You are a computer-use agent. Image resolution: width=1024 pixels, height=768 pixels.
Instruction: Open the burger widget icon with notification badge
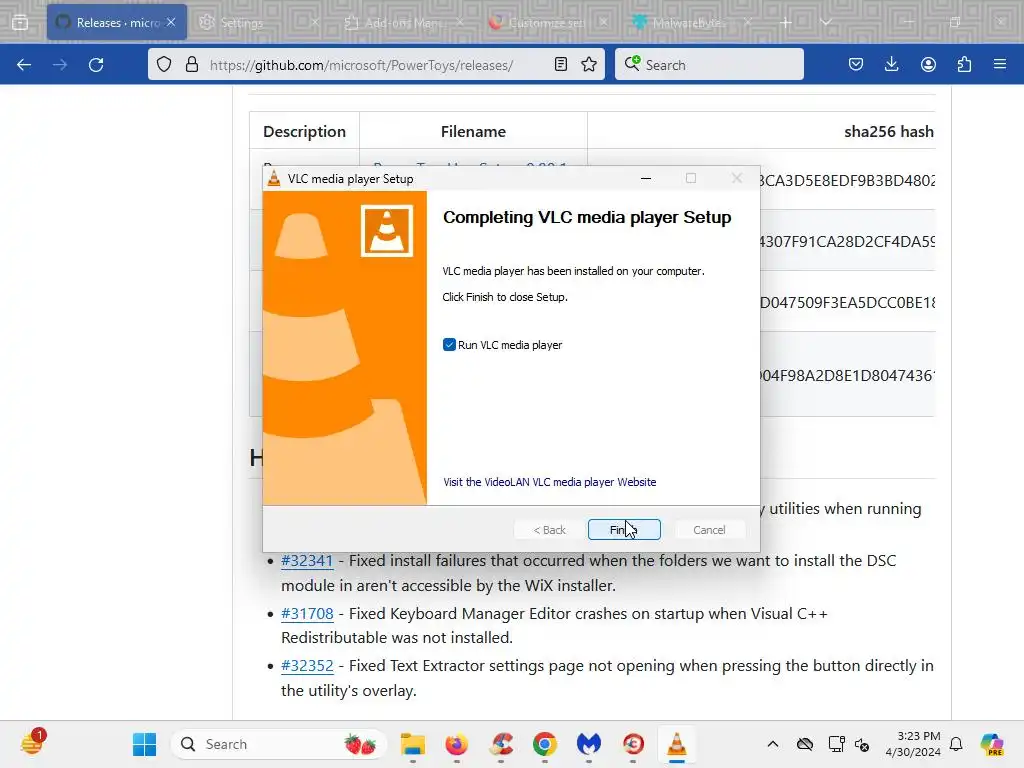(32, 743)
